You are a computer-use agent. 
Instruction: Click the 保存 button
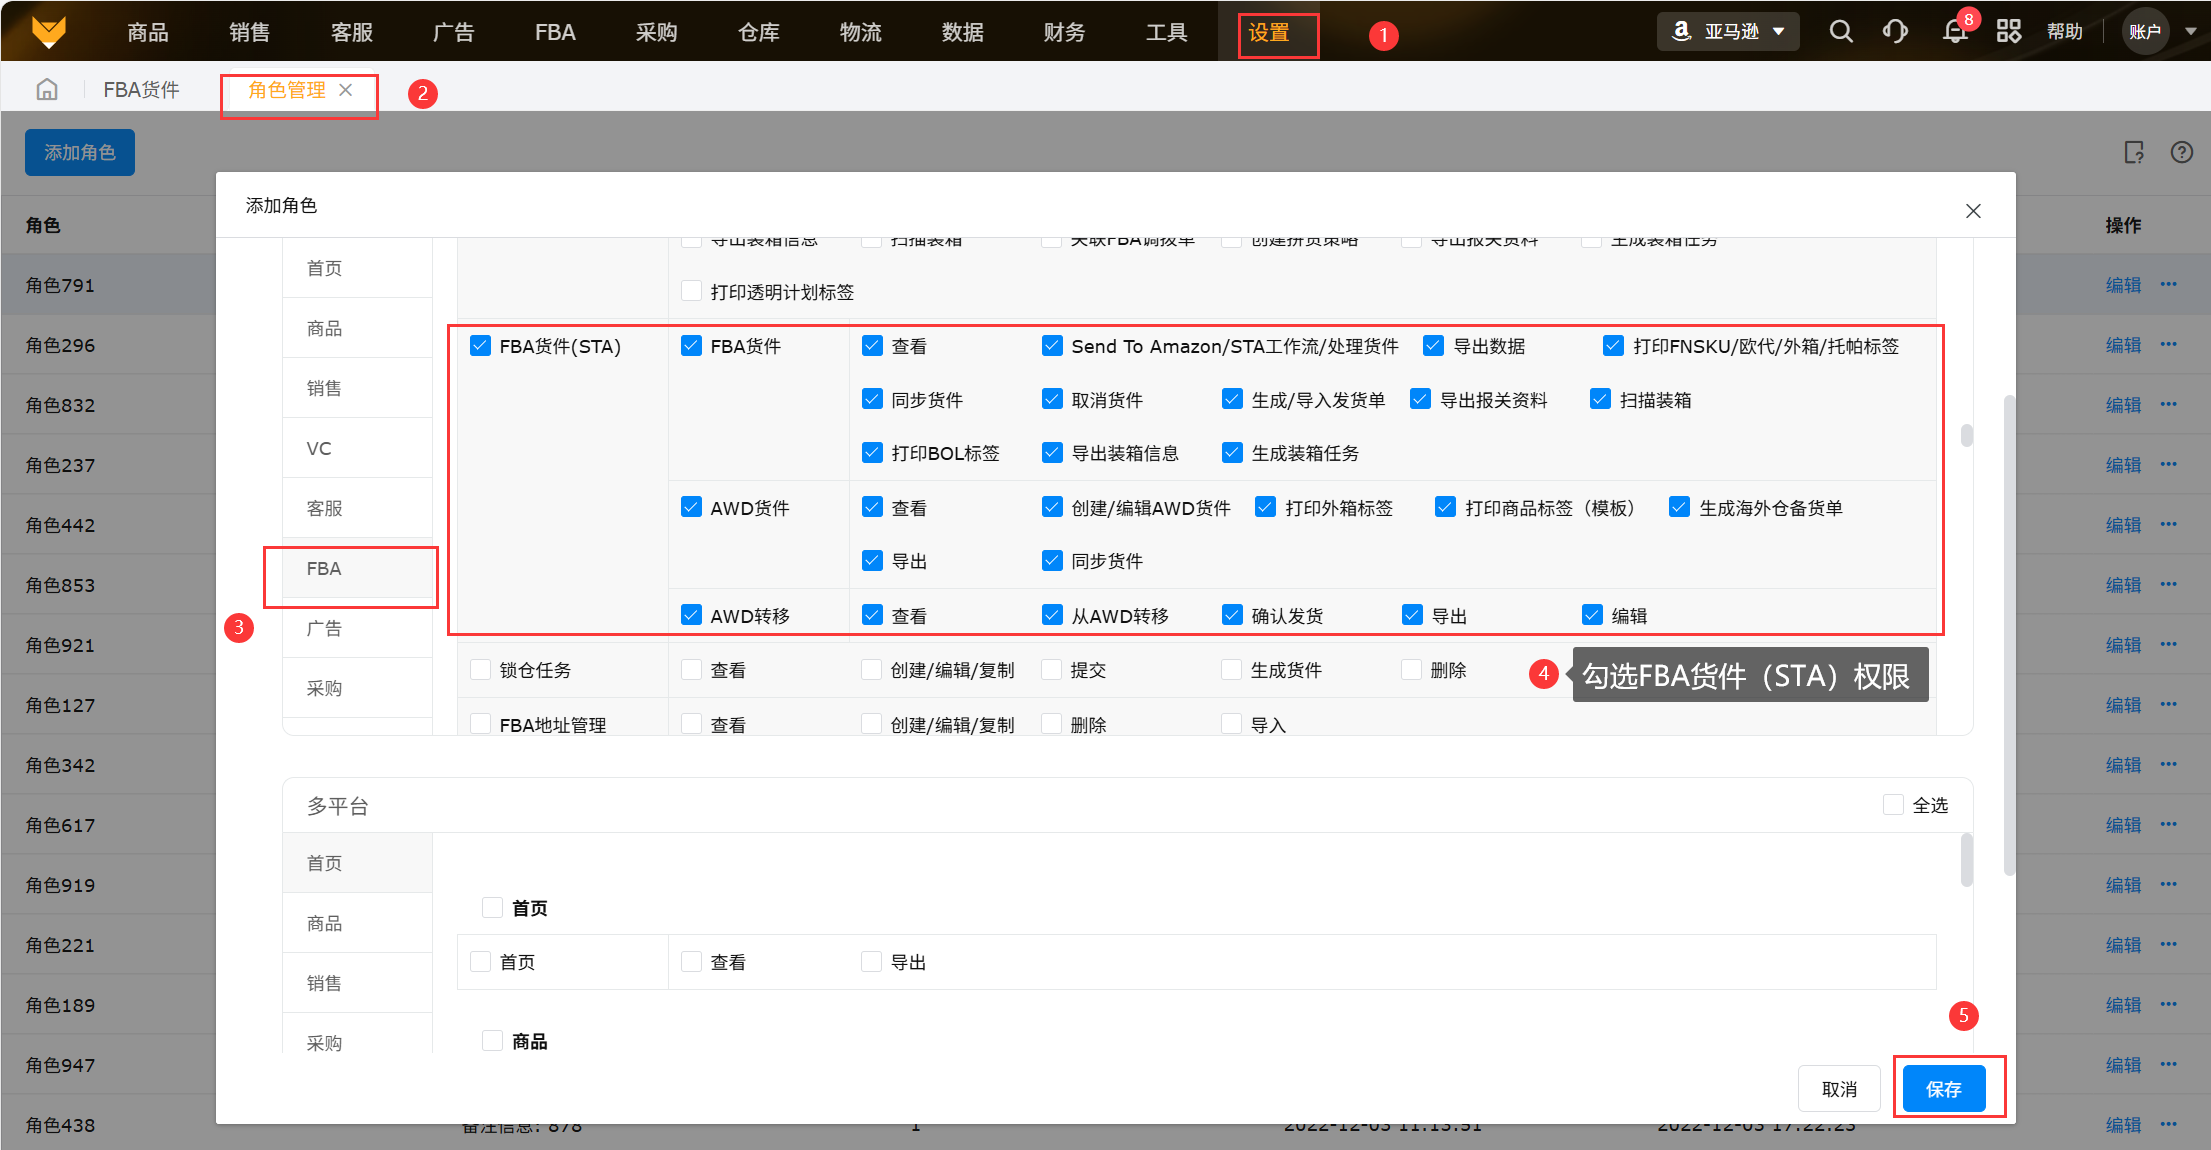(1943, 1089)
